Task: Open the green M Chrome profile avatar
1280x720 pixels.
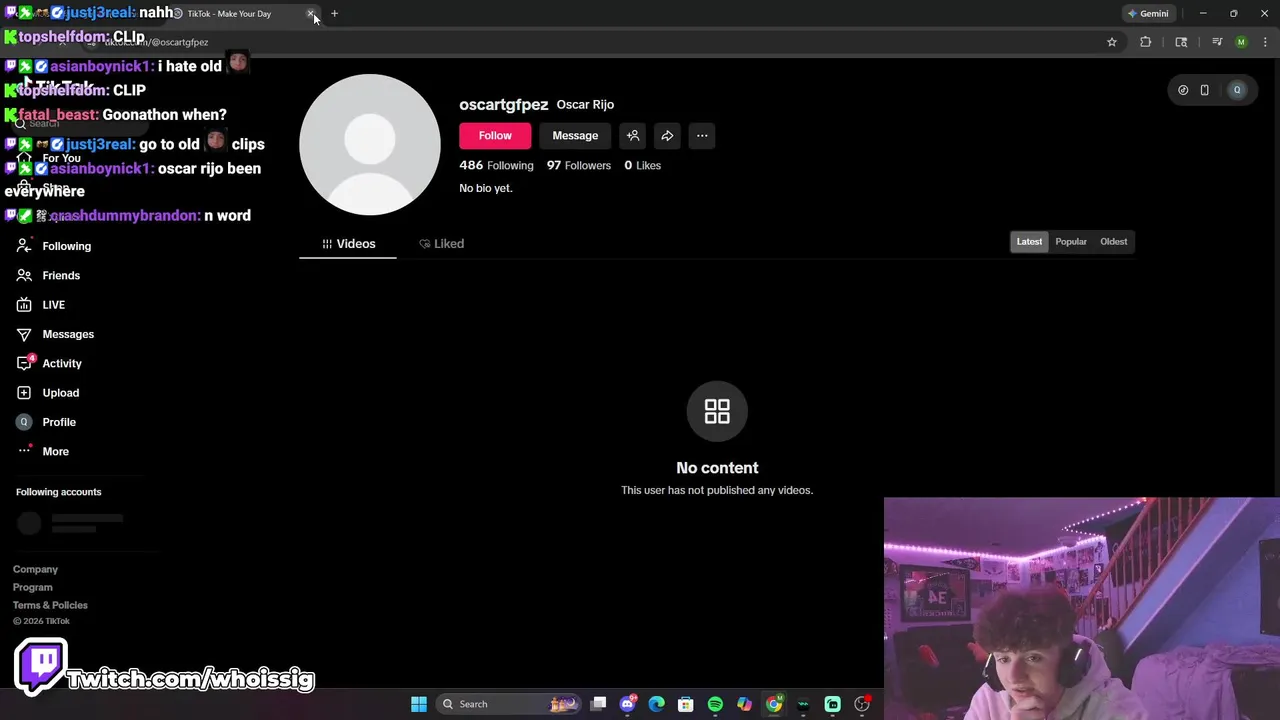Action: [1241, 42]
